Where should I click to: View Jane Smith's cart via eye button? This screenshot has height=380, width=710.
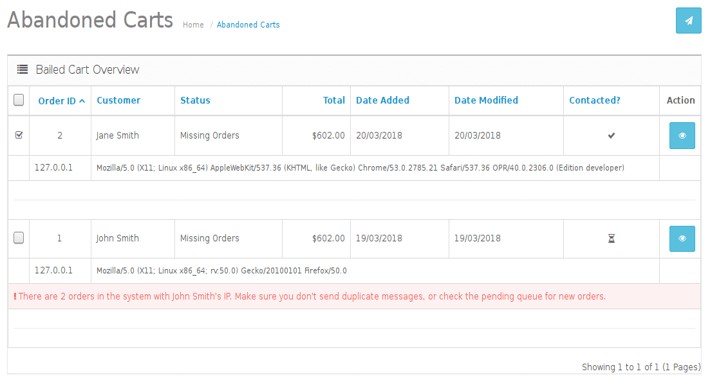point(681,135)
